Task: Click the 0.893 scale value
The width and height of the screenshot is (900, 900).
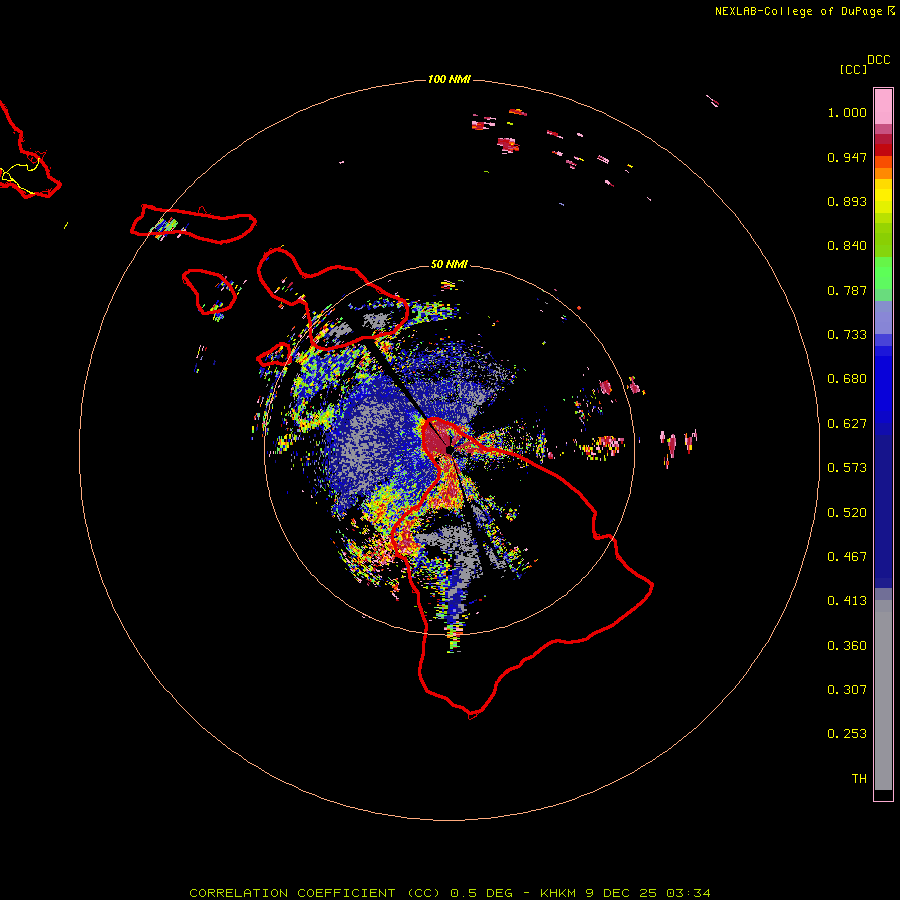Action: pos(847,201)
